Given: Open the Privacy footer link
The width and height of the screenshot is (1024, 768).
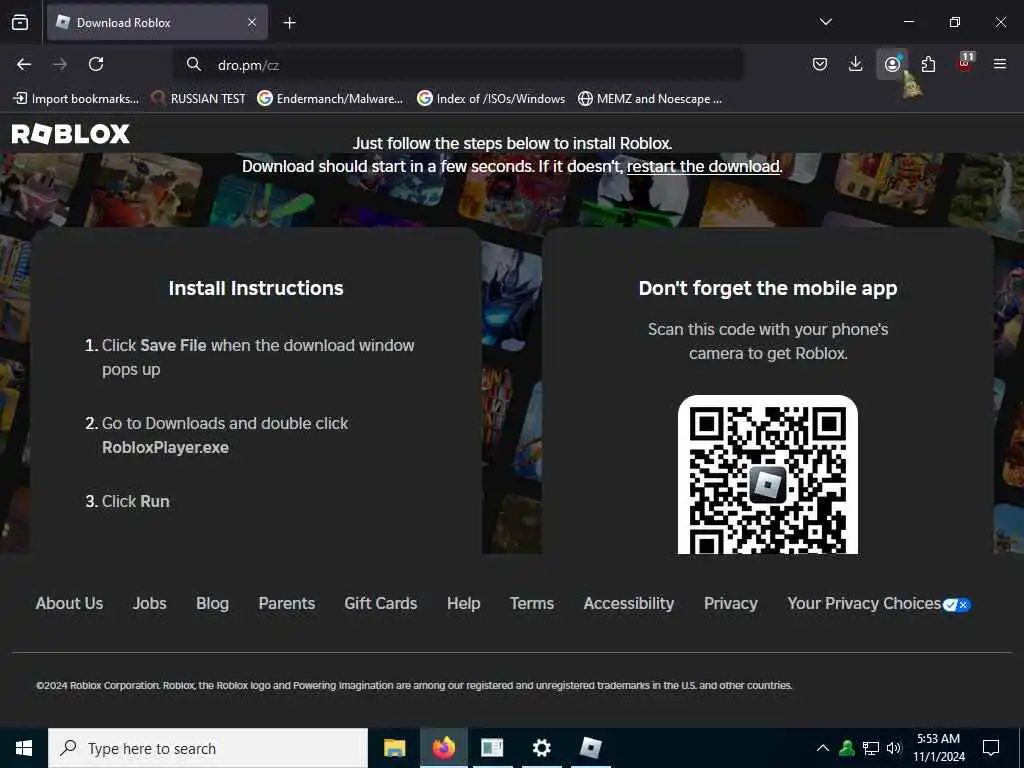Looking at the screenshot, I should point(731,603).
